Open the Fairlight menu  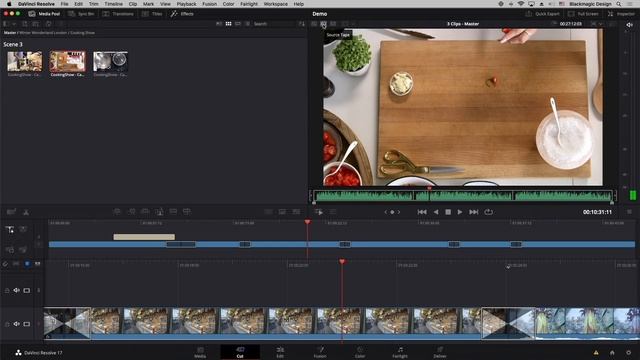point(249,4)
